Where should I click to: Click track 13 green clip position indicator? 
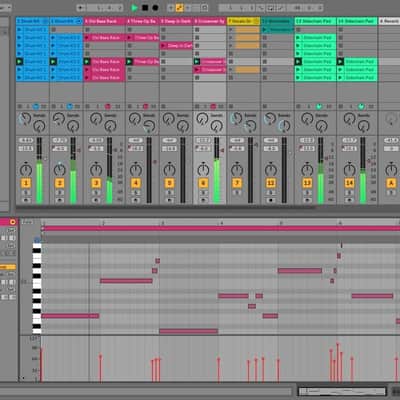click(319, 107)
